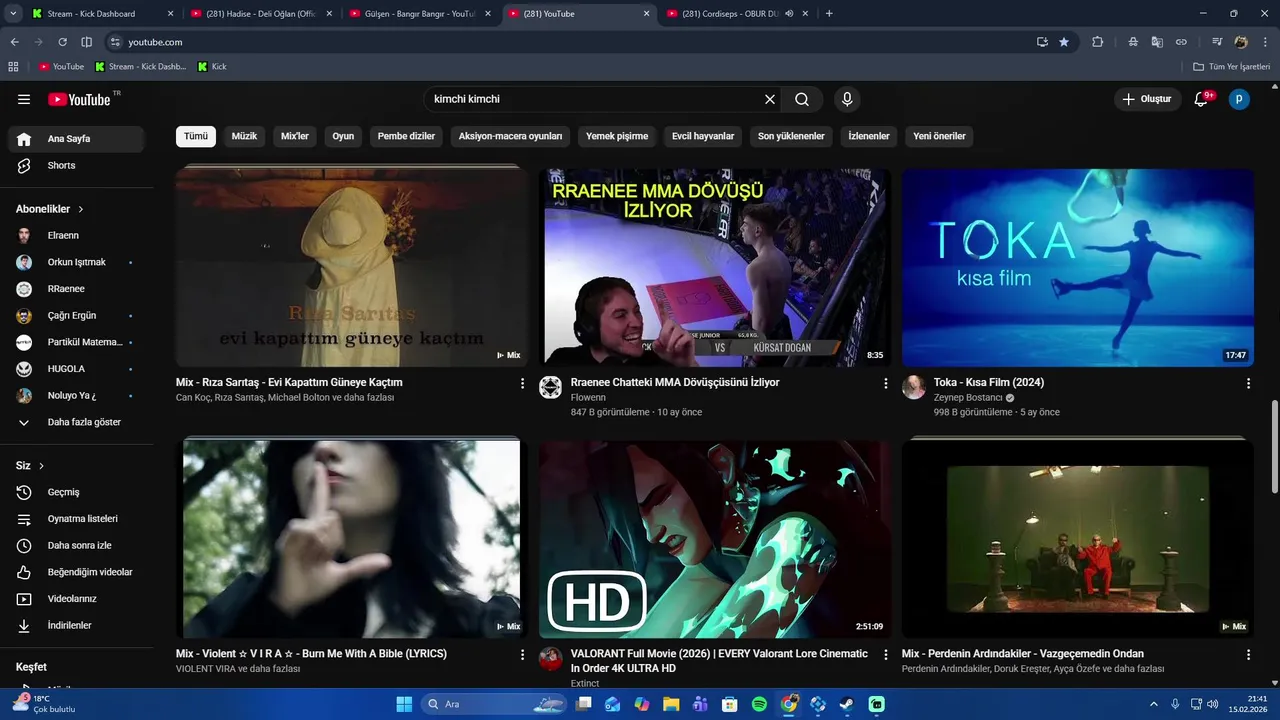Open File Explorer from the taskbar
1280x720 pixels.
click(671, 704)
